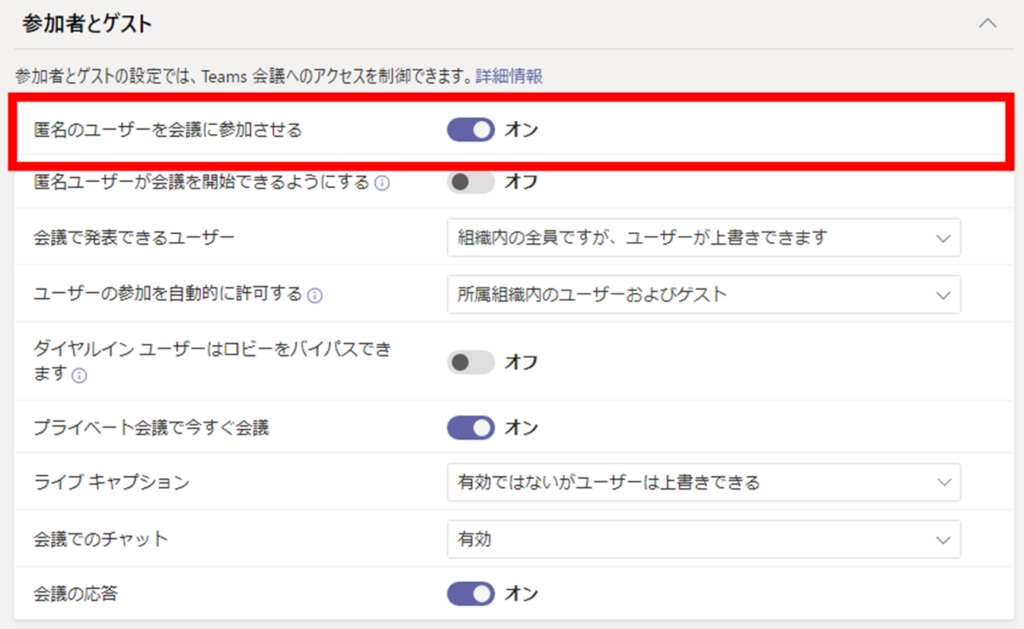Open the 詳細情報 link
The image size is (1024, 629).
pyautogui.click(x=509, y=76)
